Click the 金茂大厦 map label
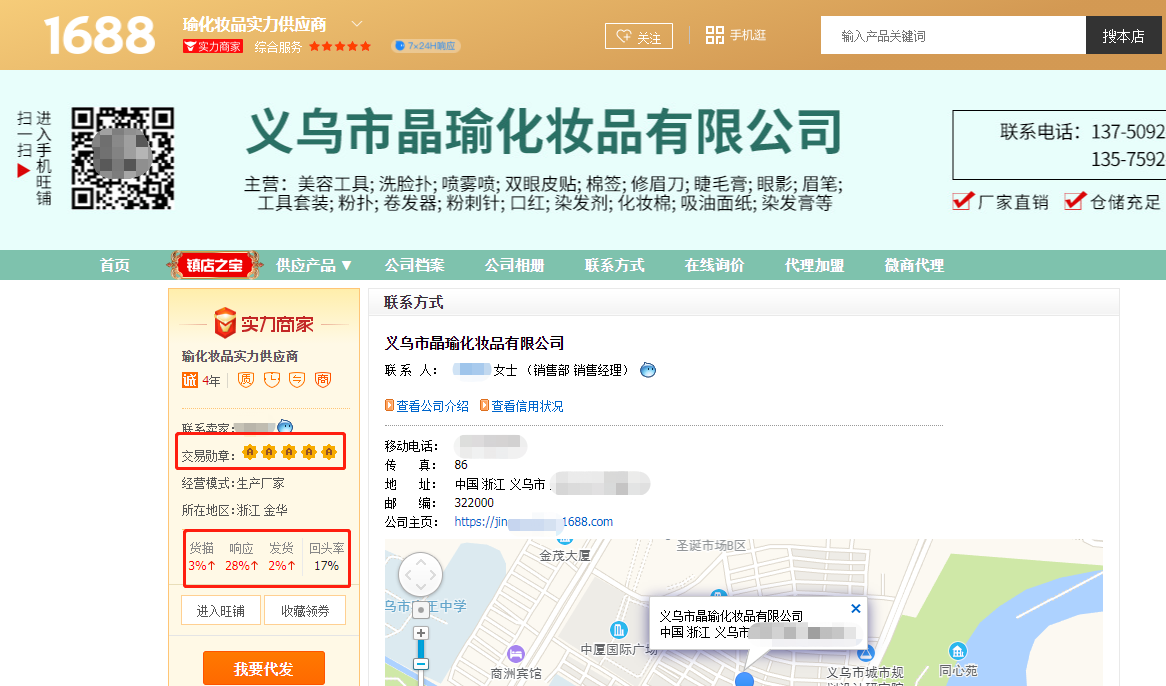The width and height of the screenshot is (1166, 686). pos(565,556)
